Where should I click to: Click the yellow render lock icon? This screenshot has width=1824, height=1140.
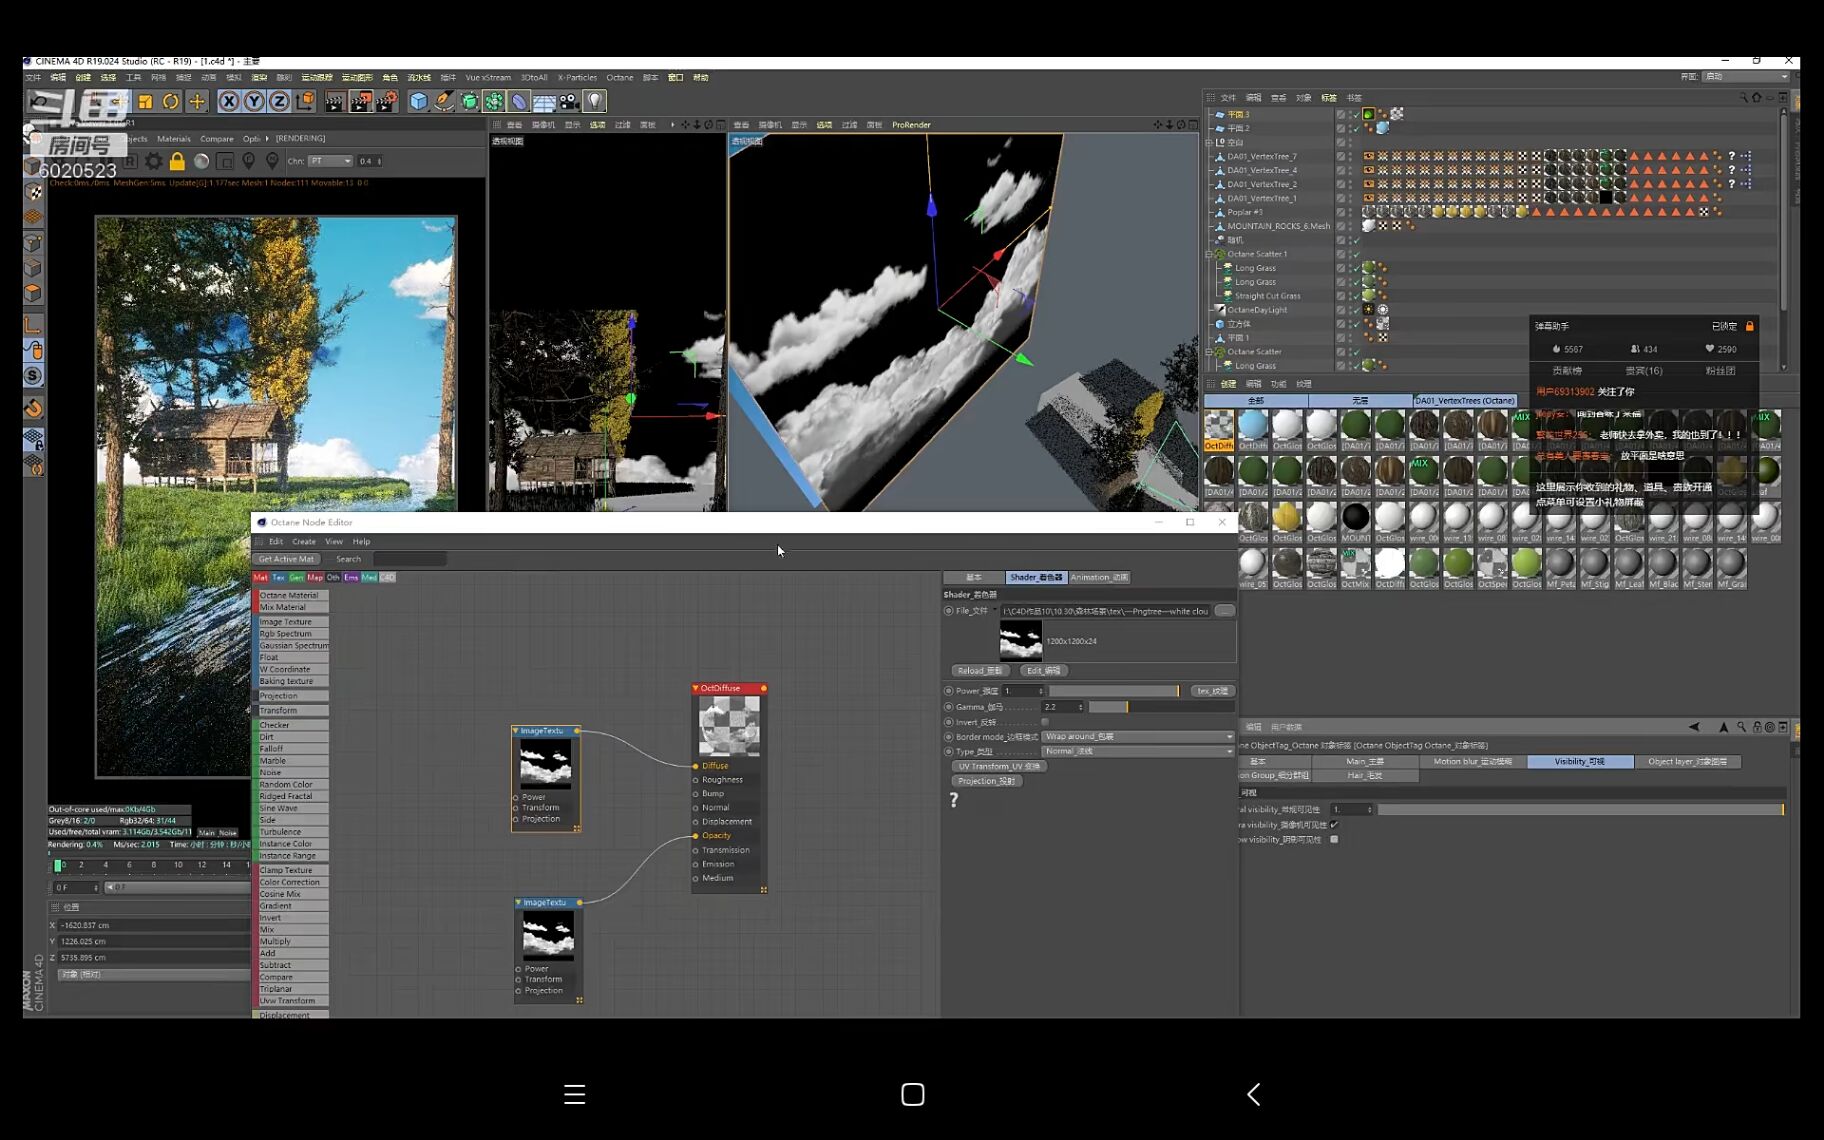[x=177, y=161]
